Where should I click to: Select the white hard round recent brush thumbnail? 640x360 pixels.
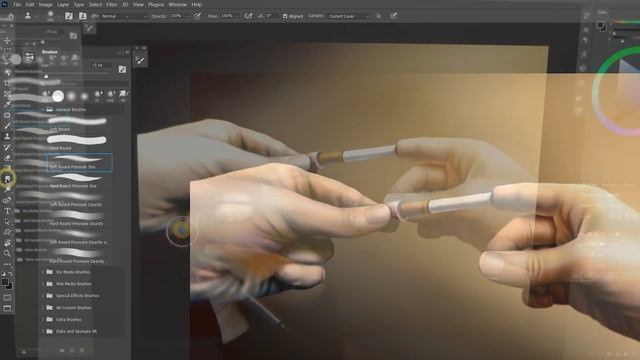58,96
